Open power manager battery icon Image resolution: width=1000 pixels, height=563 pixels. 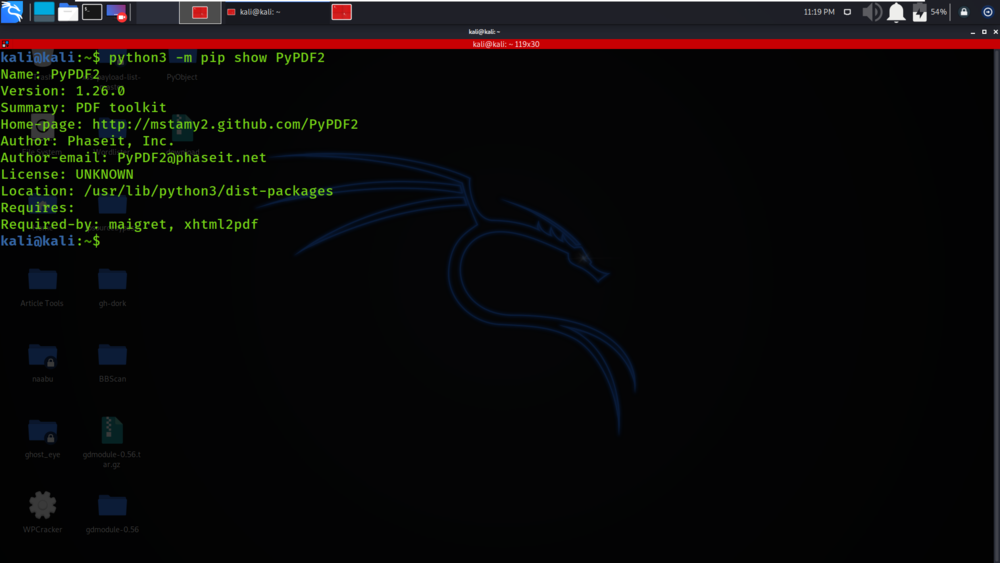pyautogui.click(x=919, y=12)
